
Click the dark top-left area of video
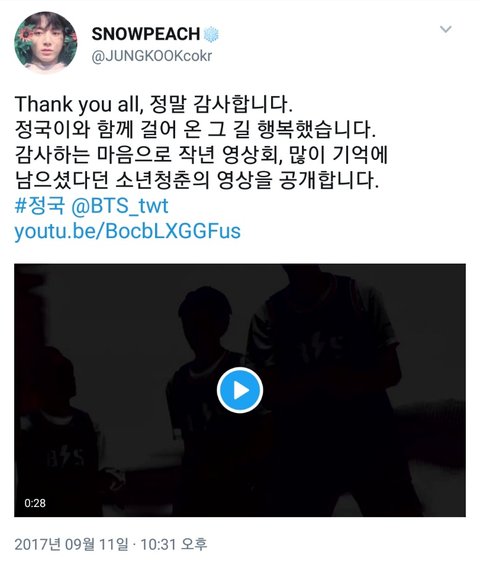click(91, 301)
